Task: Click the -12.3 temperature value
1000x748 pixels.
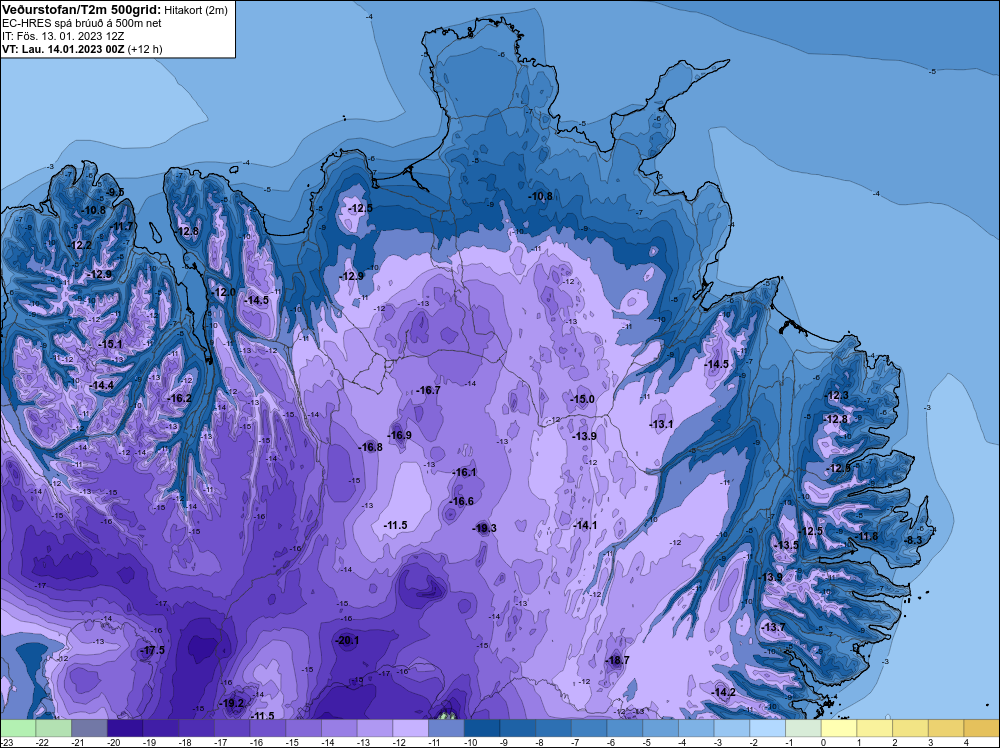Action: tap(837, 395)
